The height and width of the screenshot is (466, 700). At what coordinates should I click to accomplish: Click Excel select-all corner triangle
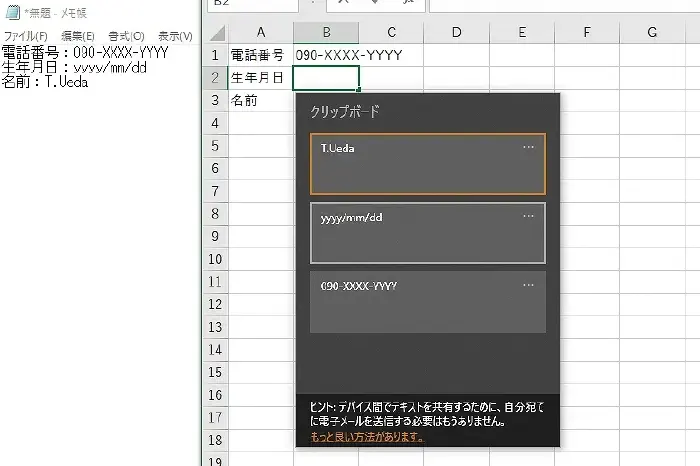pyautogui.click(x=216, y=33)
